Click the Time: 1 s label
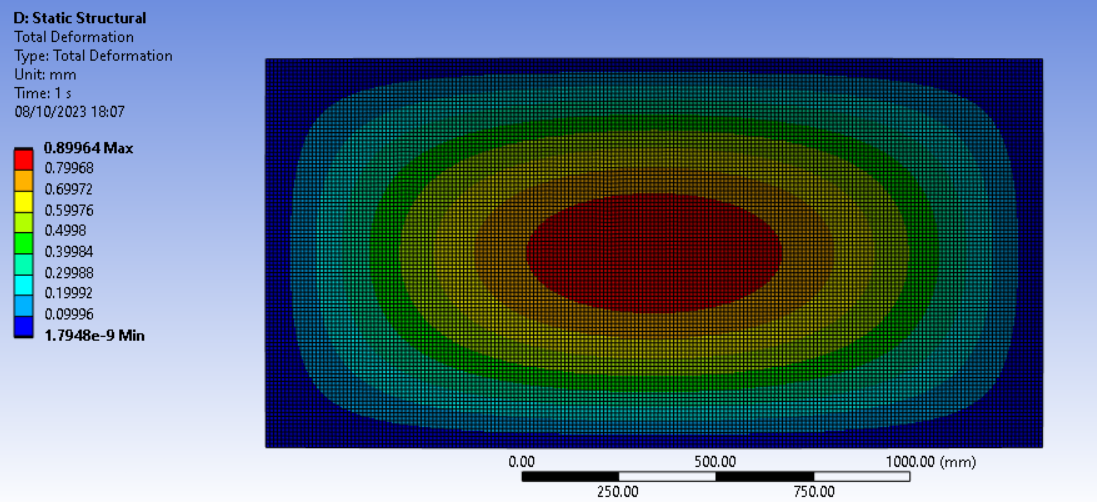 point(43,92)
